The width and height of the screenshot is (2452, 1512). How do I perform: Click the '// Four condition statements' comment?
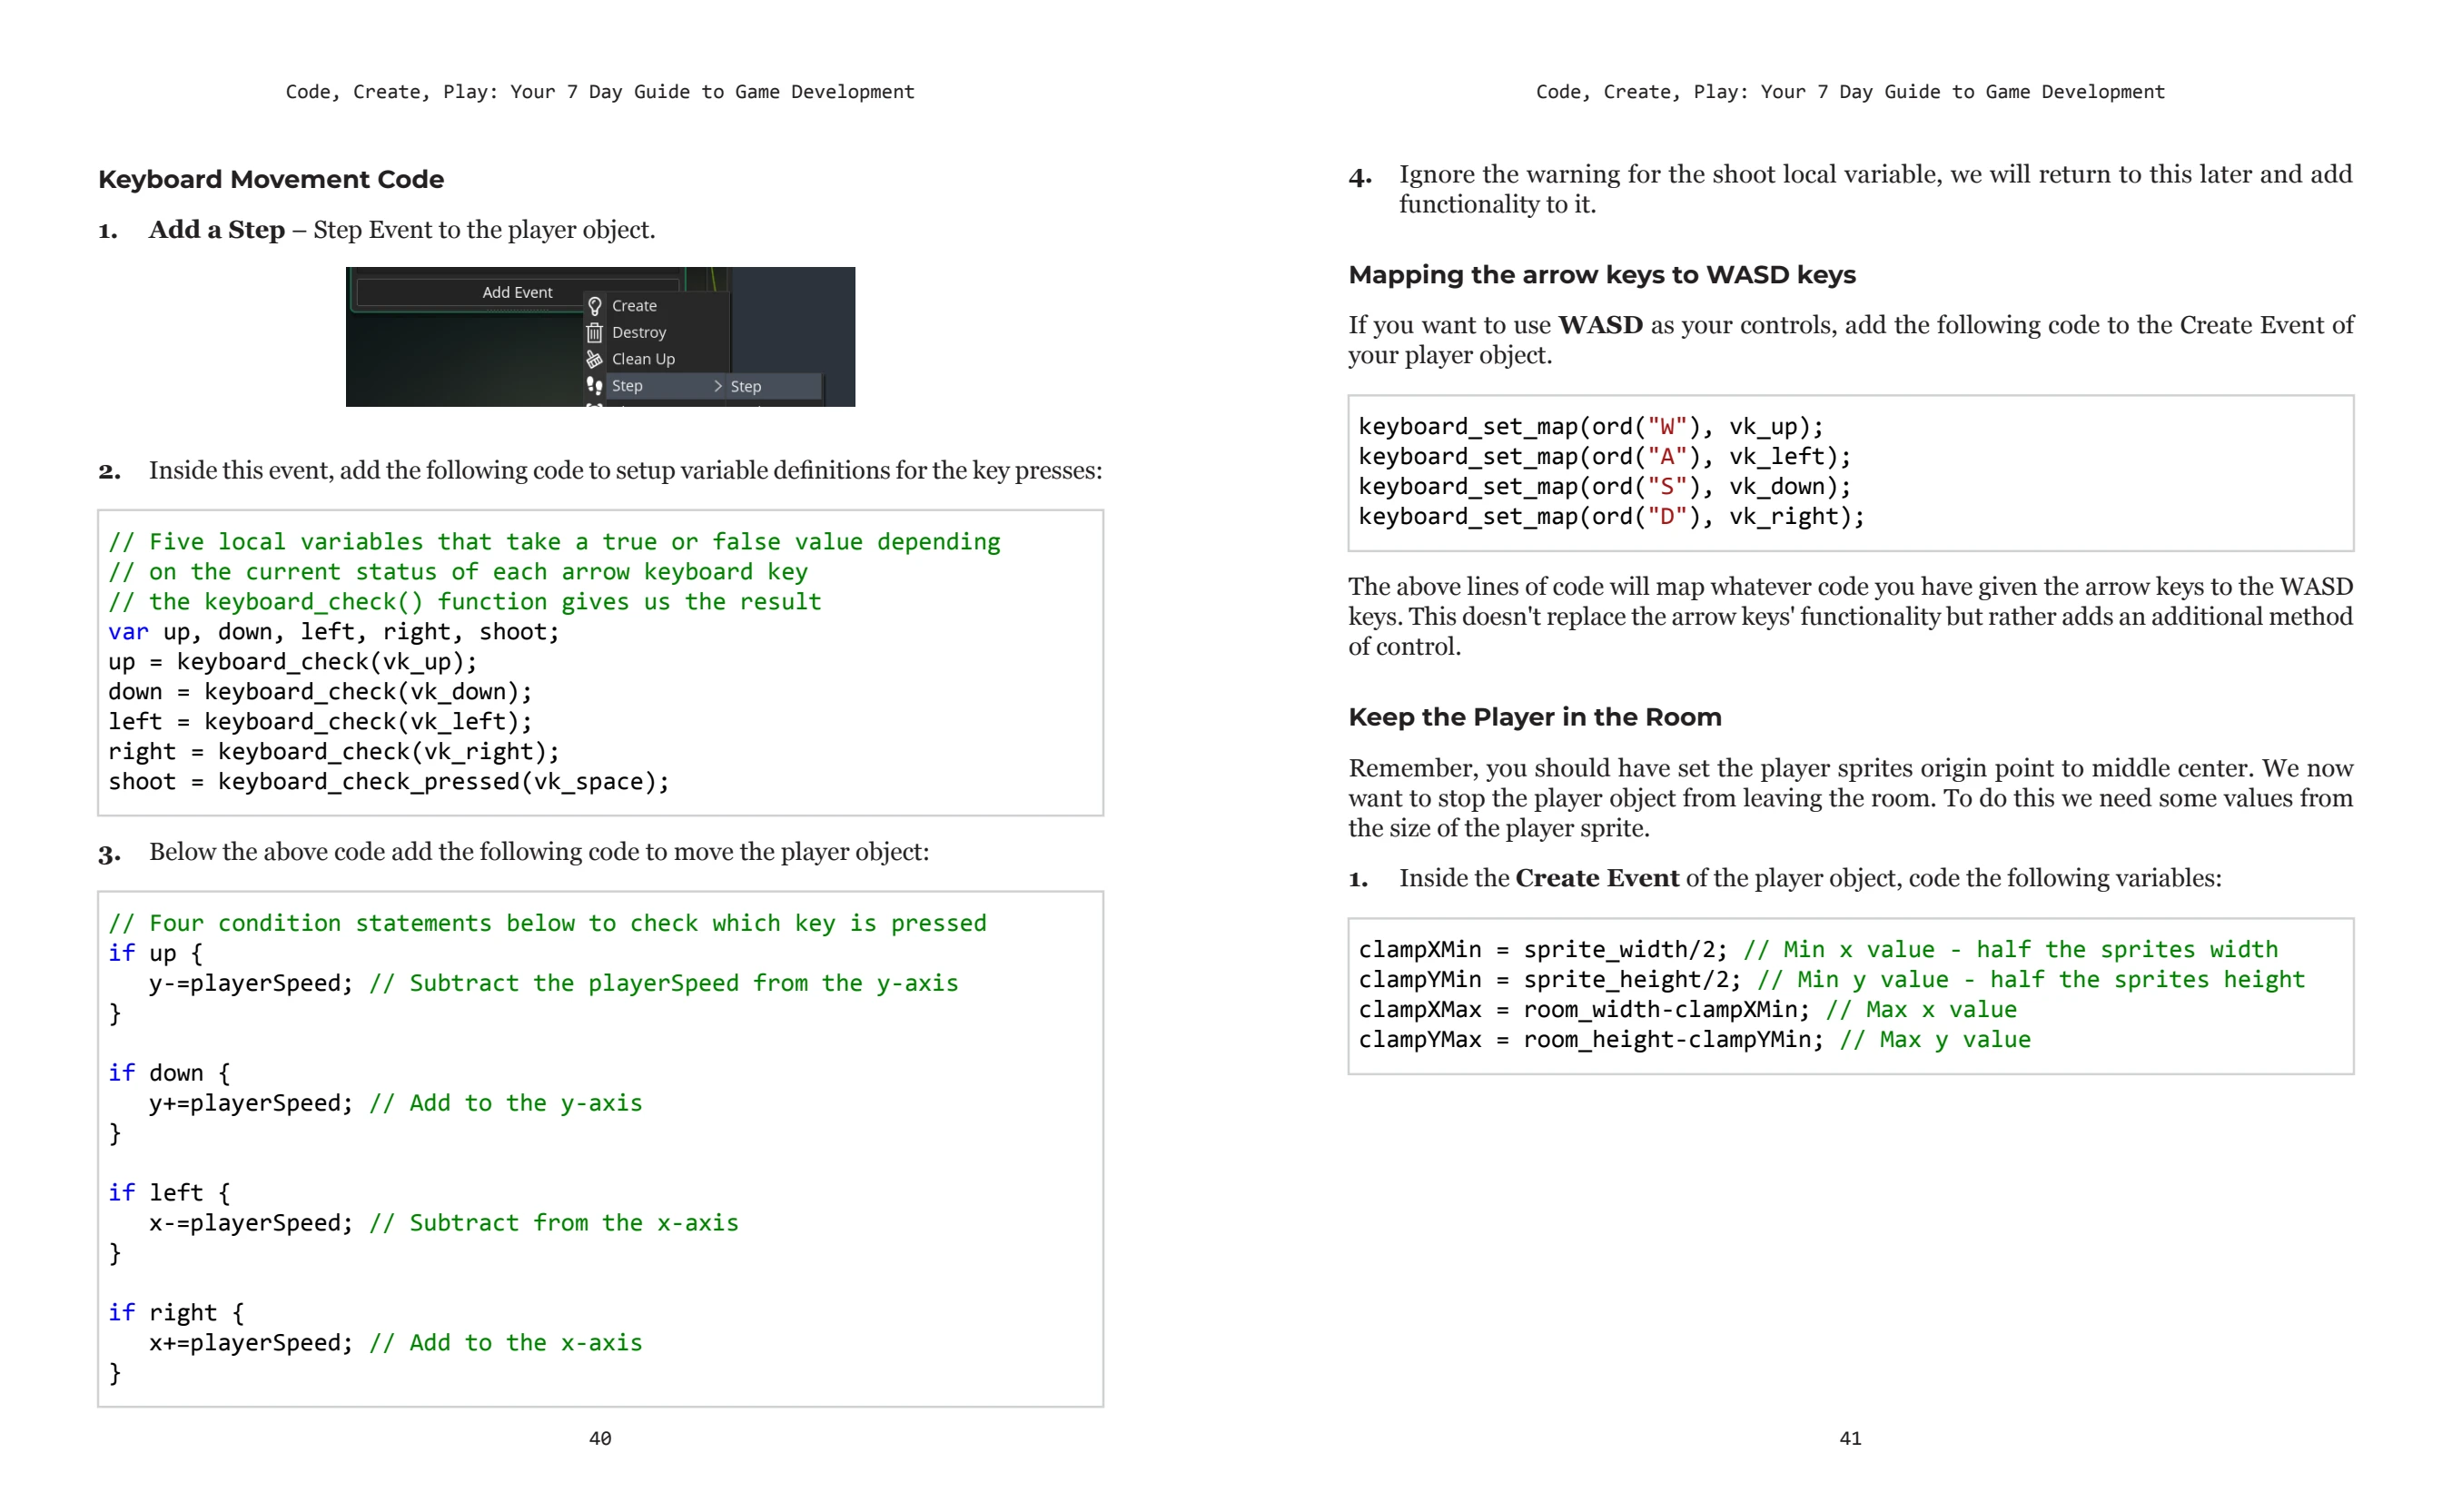547,923
